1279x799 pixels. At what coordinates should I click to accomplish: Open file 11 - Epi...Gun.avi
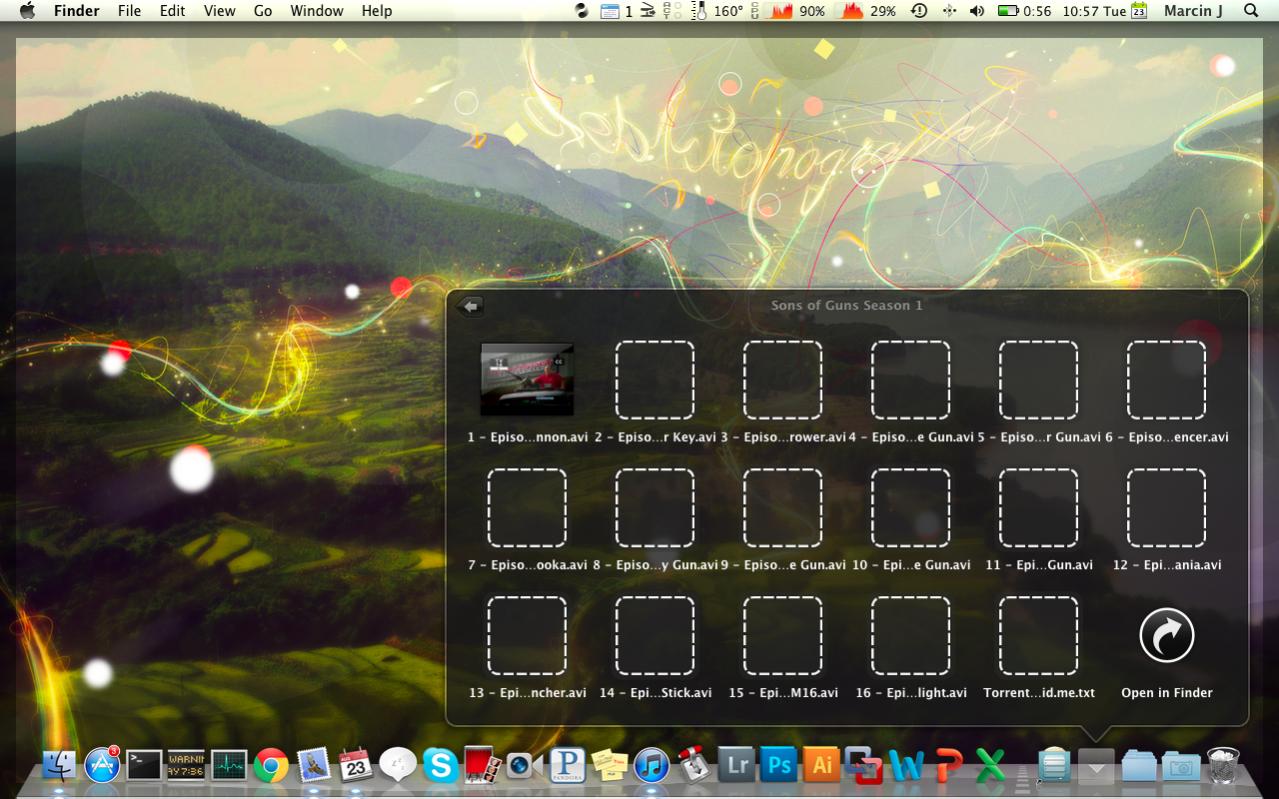tap(1039, 507)
